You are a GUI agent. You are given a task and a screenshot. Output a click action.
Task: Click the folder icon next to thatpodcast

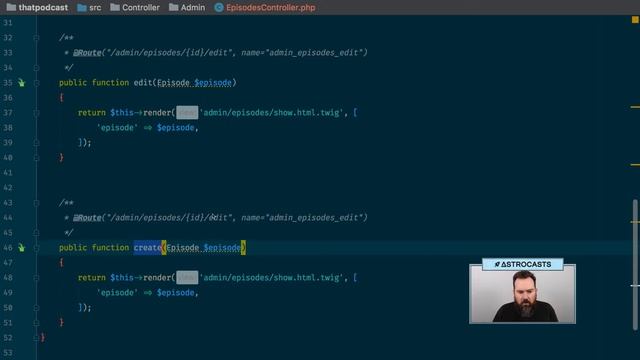pos(11,7)
